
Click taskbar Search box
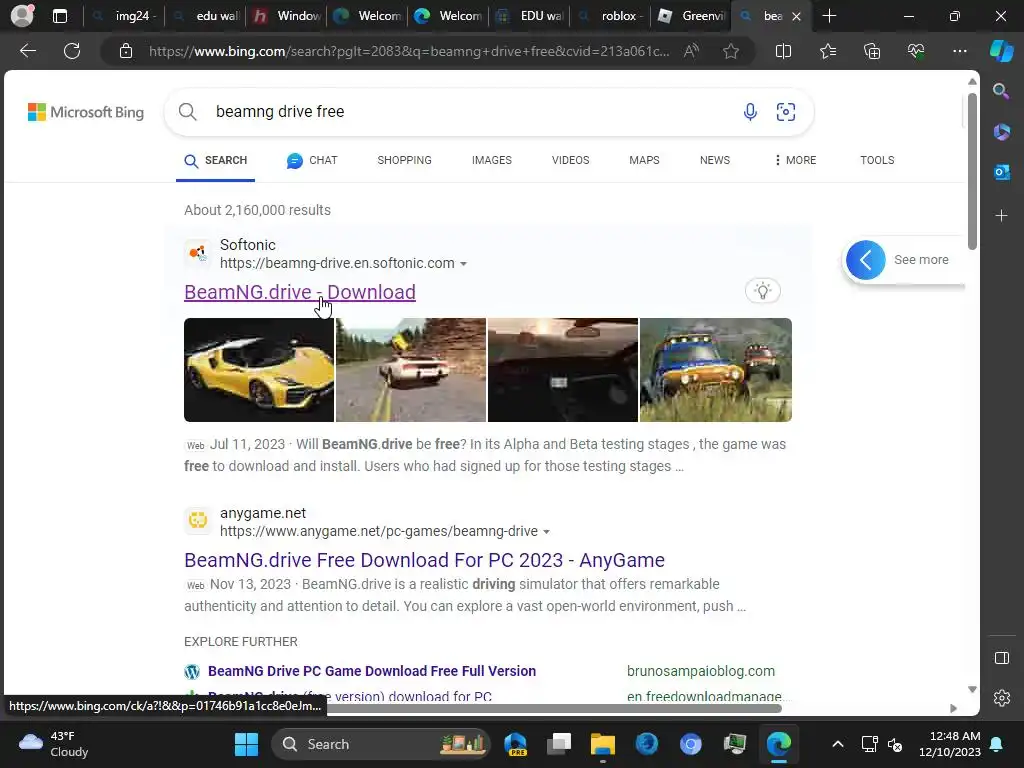pos(381,744)
